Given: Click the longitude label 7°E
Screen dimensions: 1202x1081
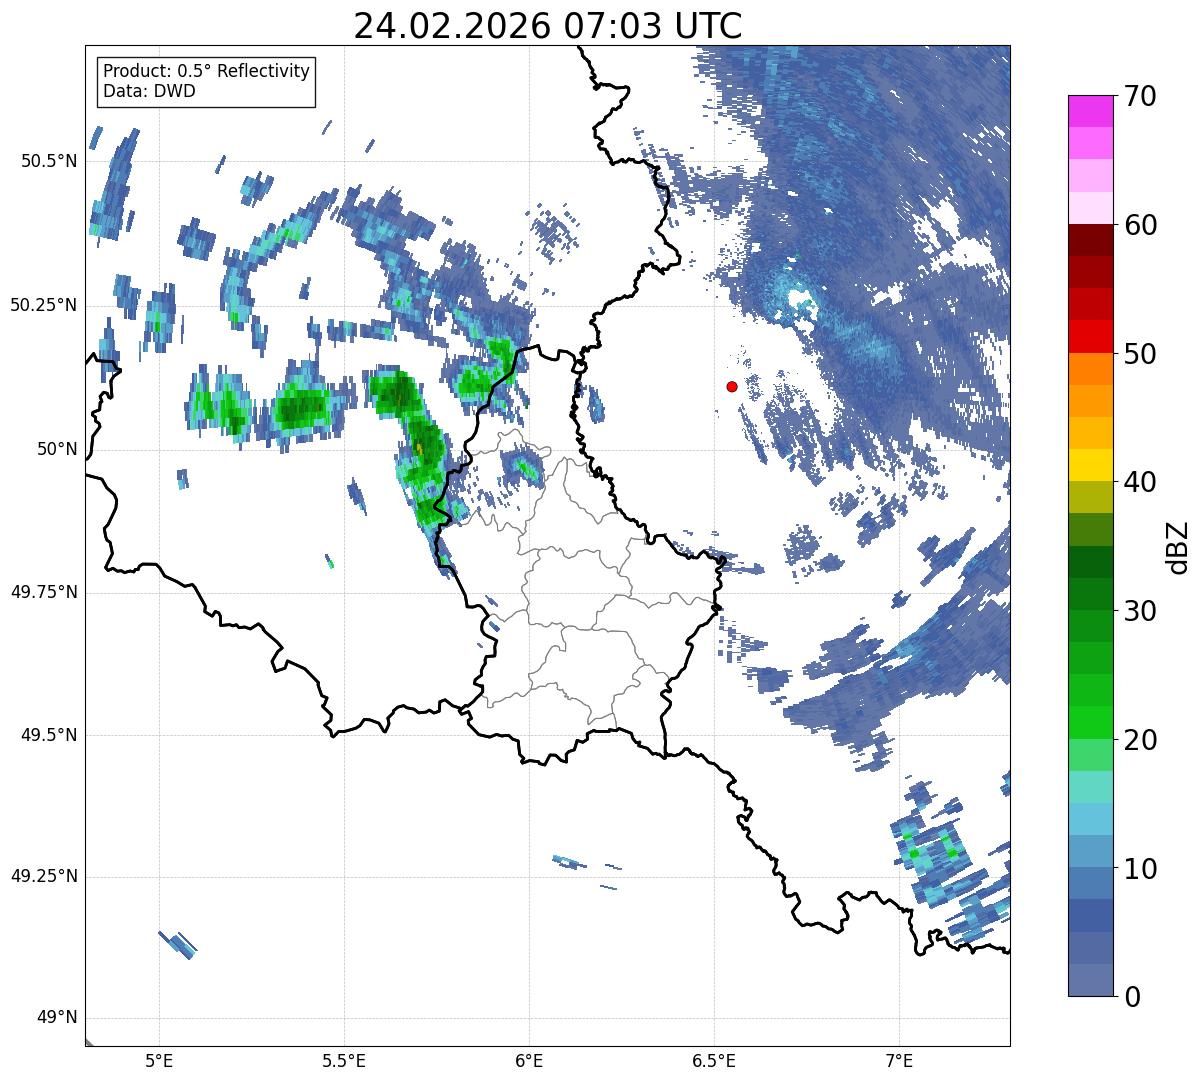Looking at the screenshot, I should pyautogui.click(x=899, y=1060).
